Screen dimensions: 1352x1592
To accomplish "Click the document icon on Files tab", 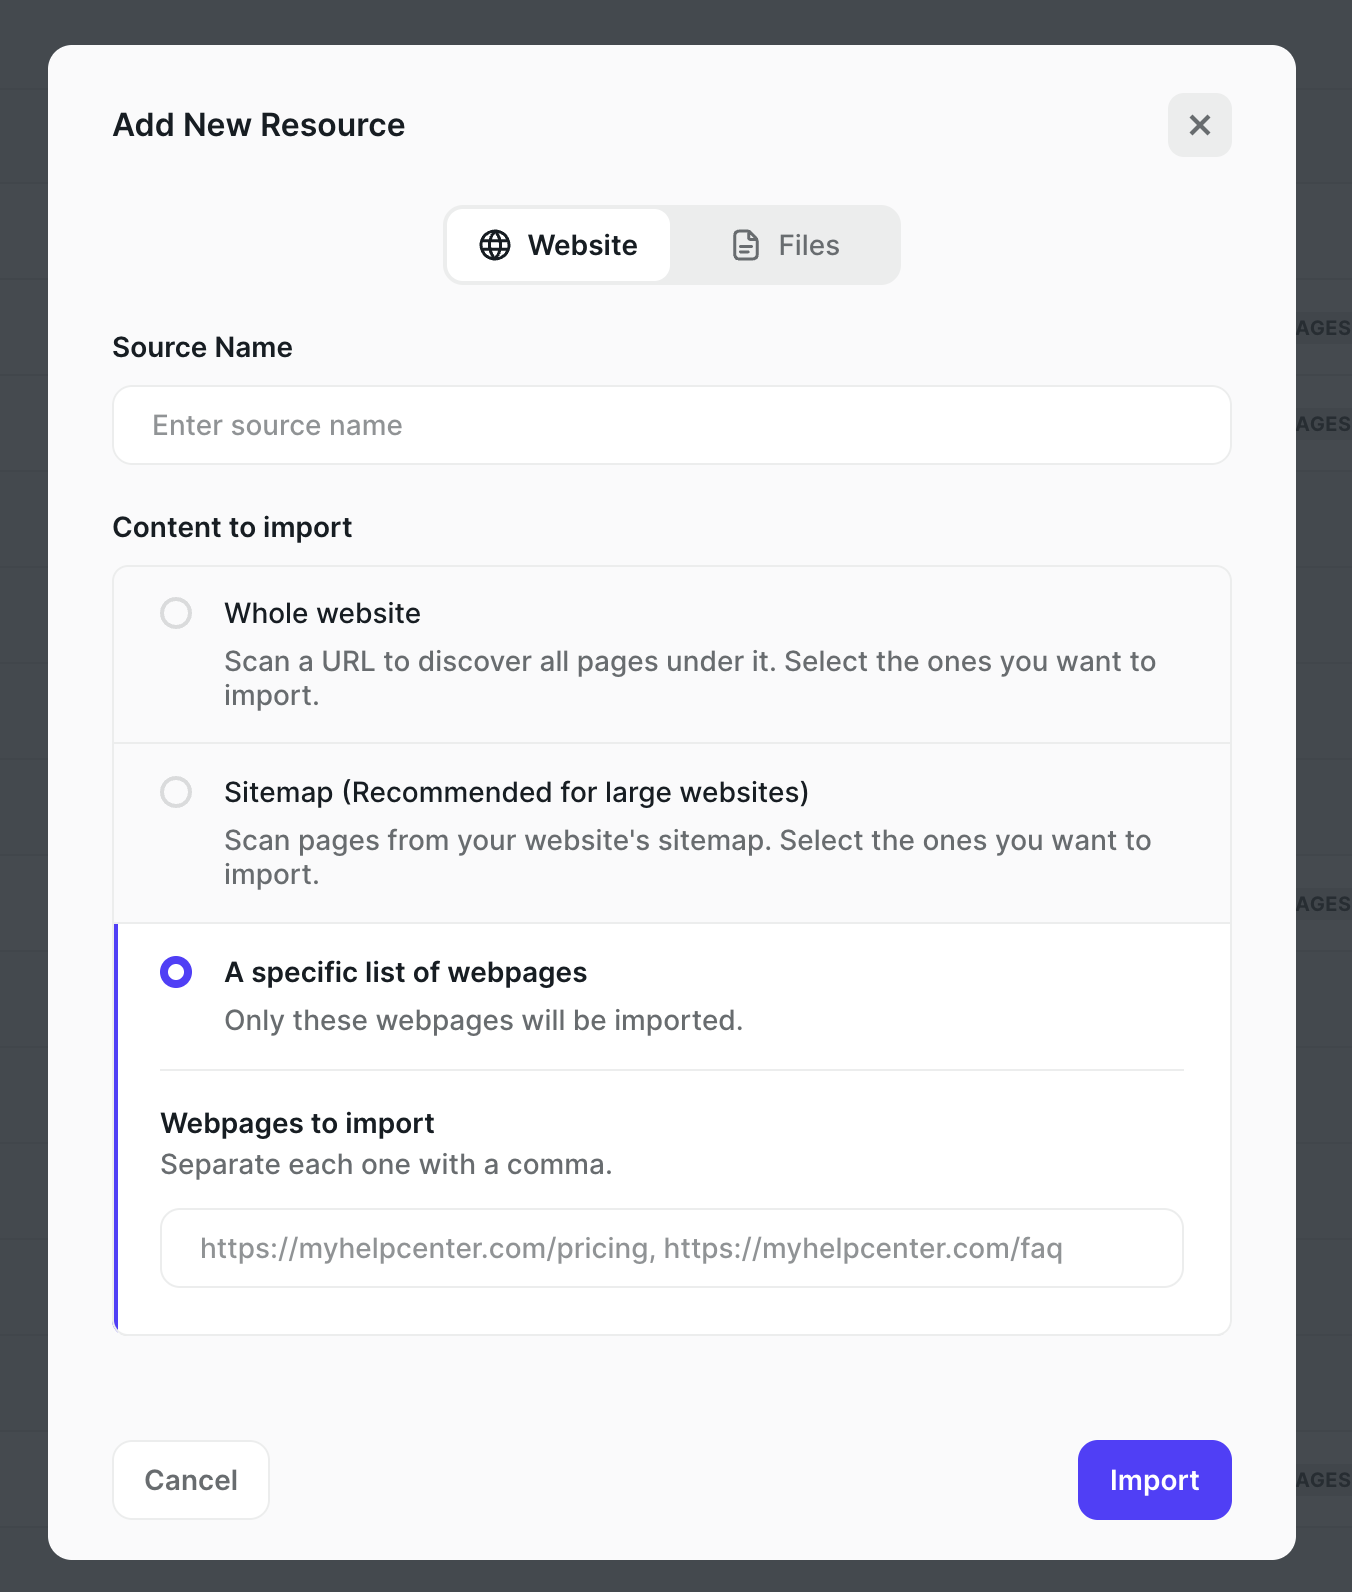I will (746, 245).
